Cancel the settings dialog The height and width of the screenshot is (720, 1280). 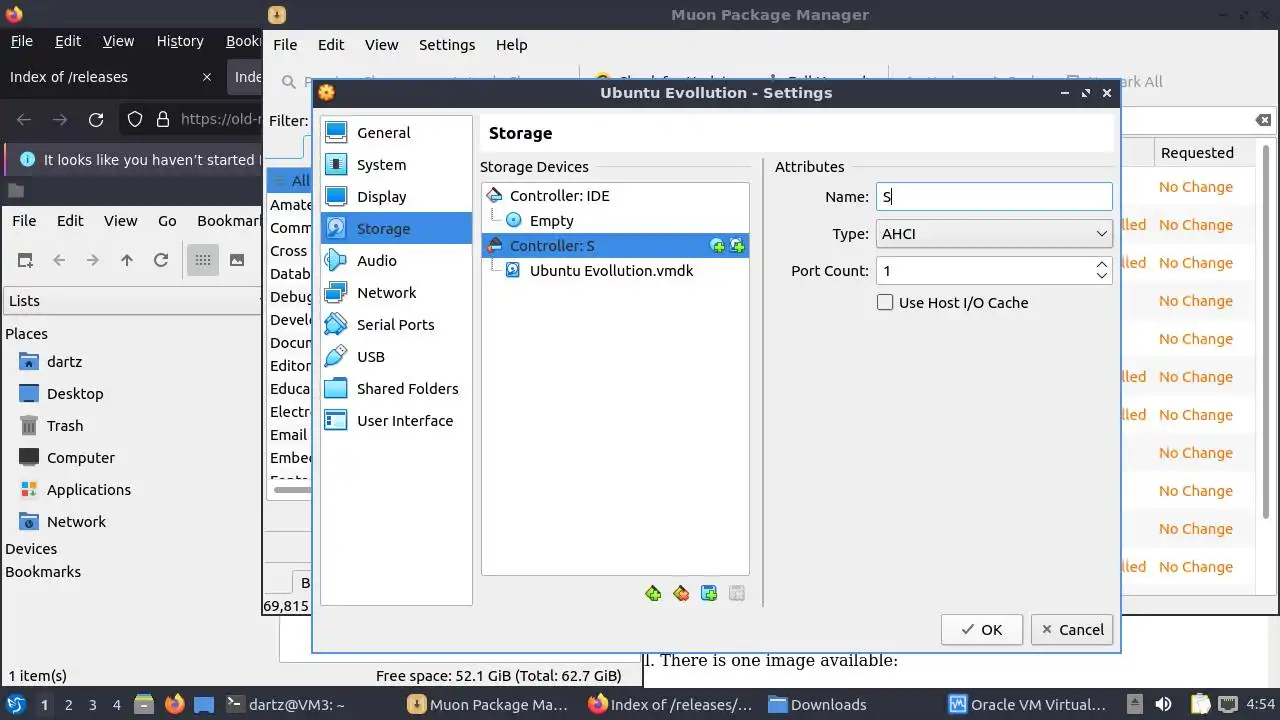point(1072,630)
